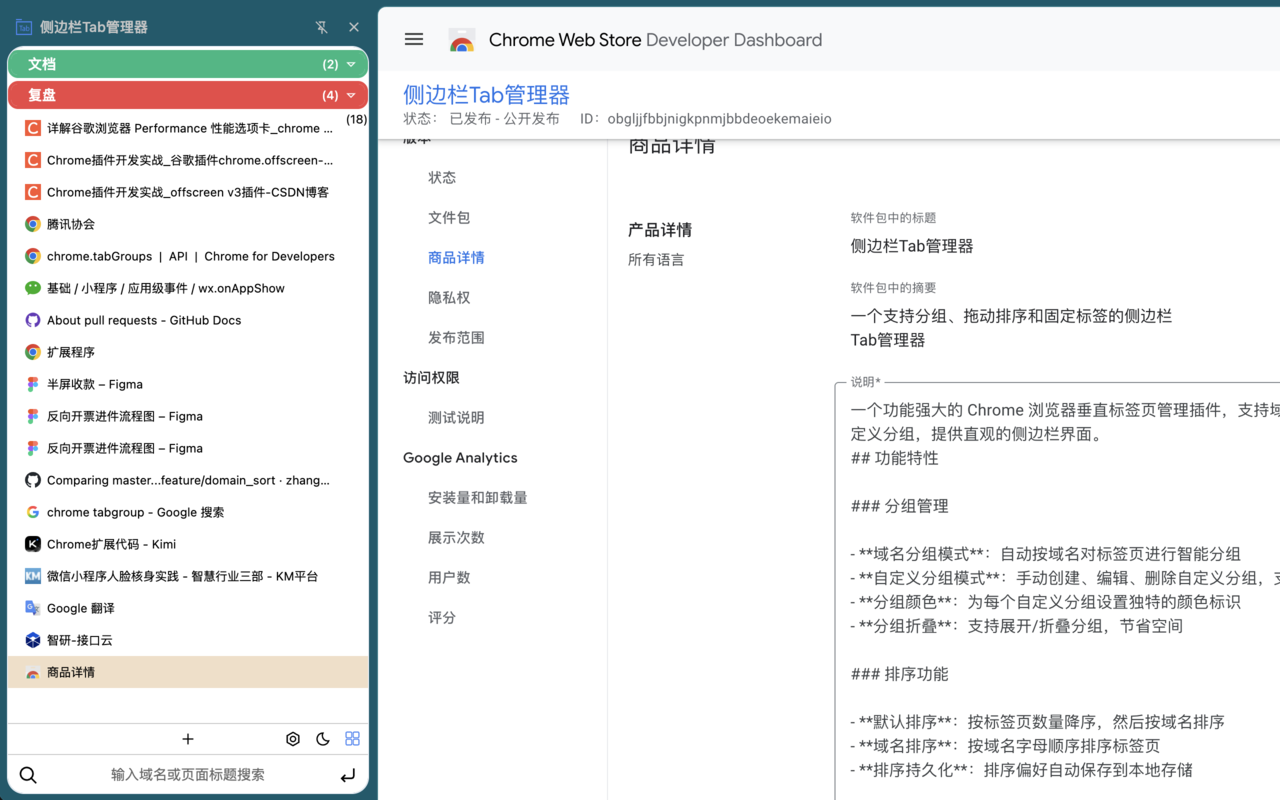Collapse the 复盘 group via its chevron
The height and width of the screenshot is (800, 1280).
pyautogui.click(x=353, y=95)
